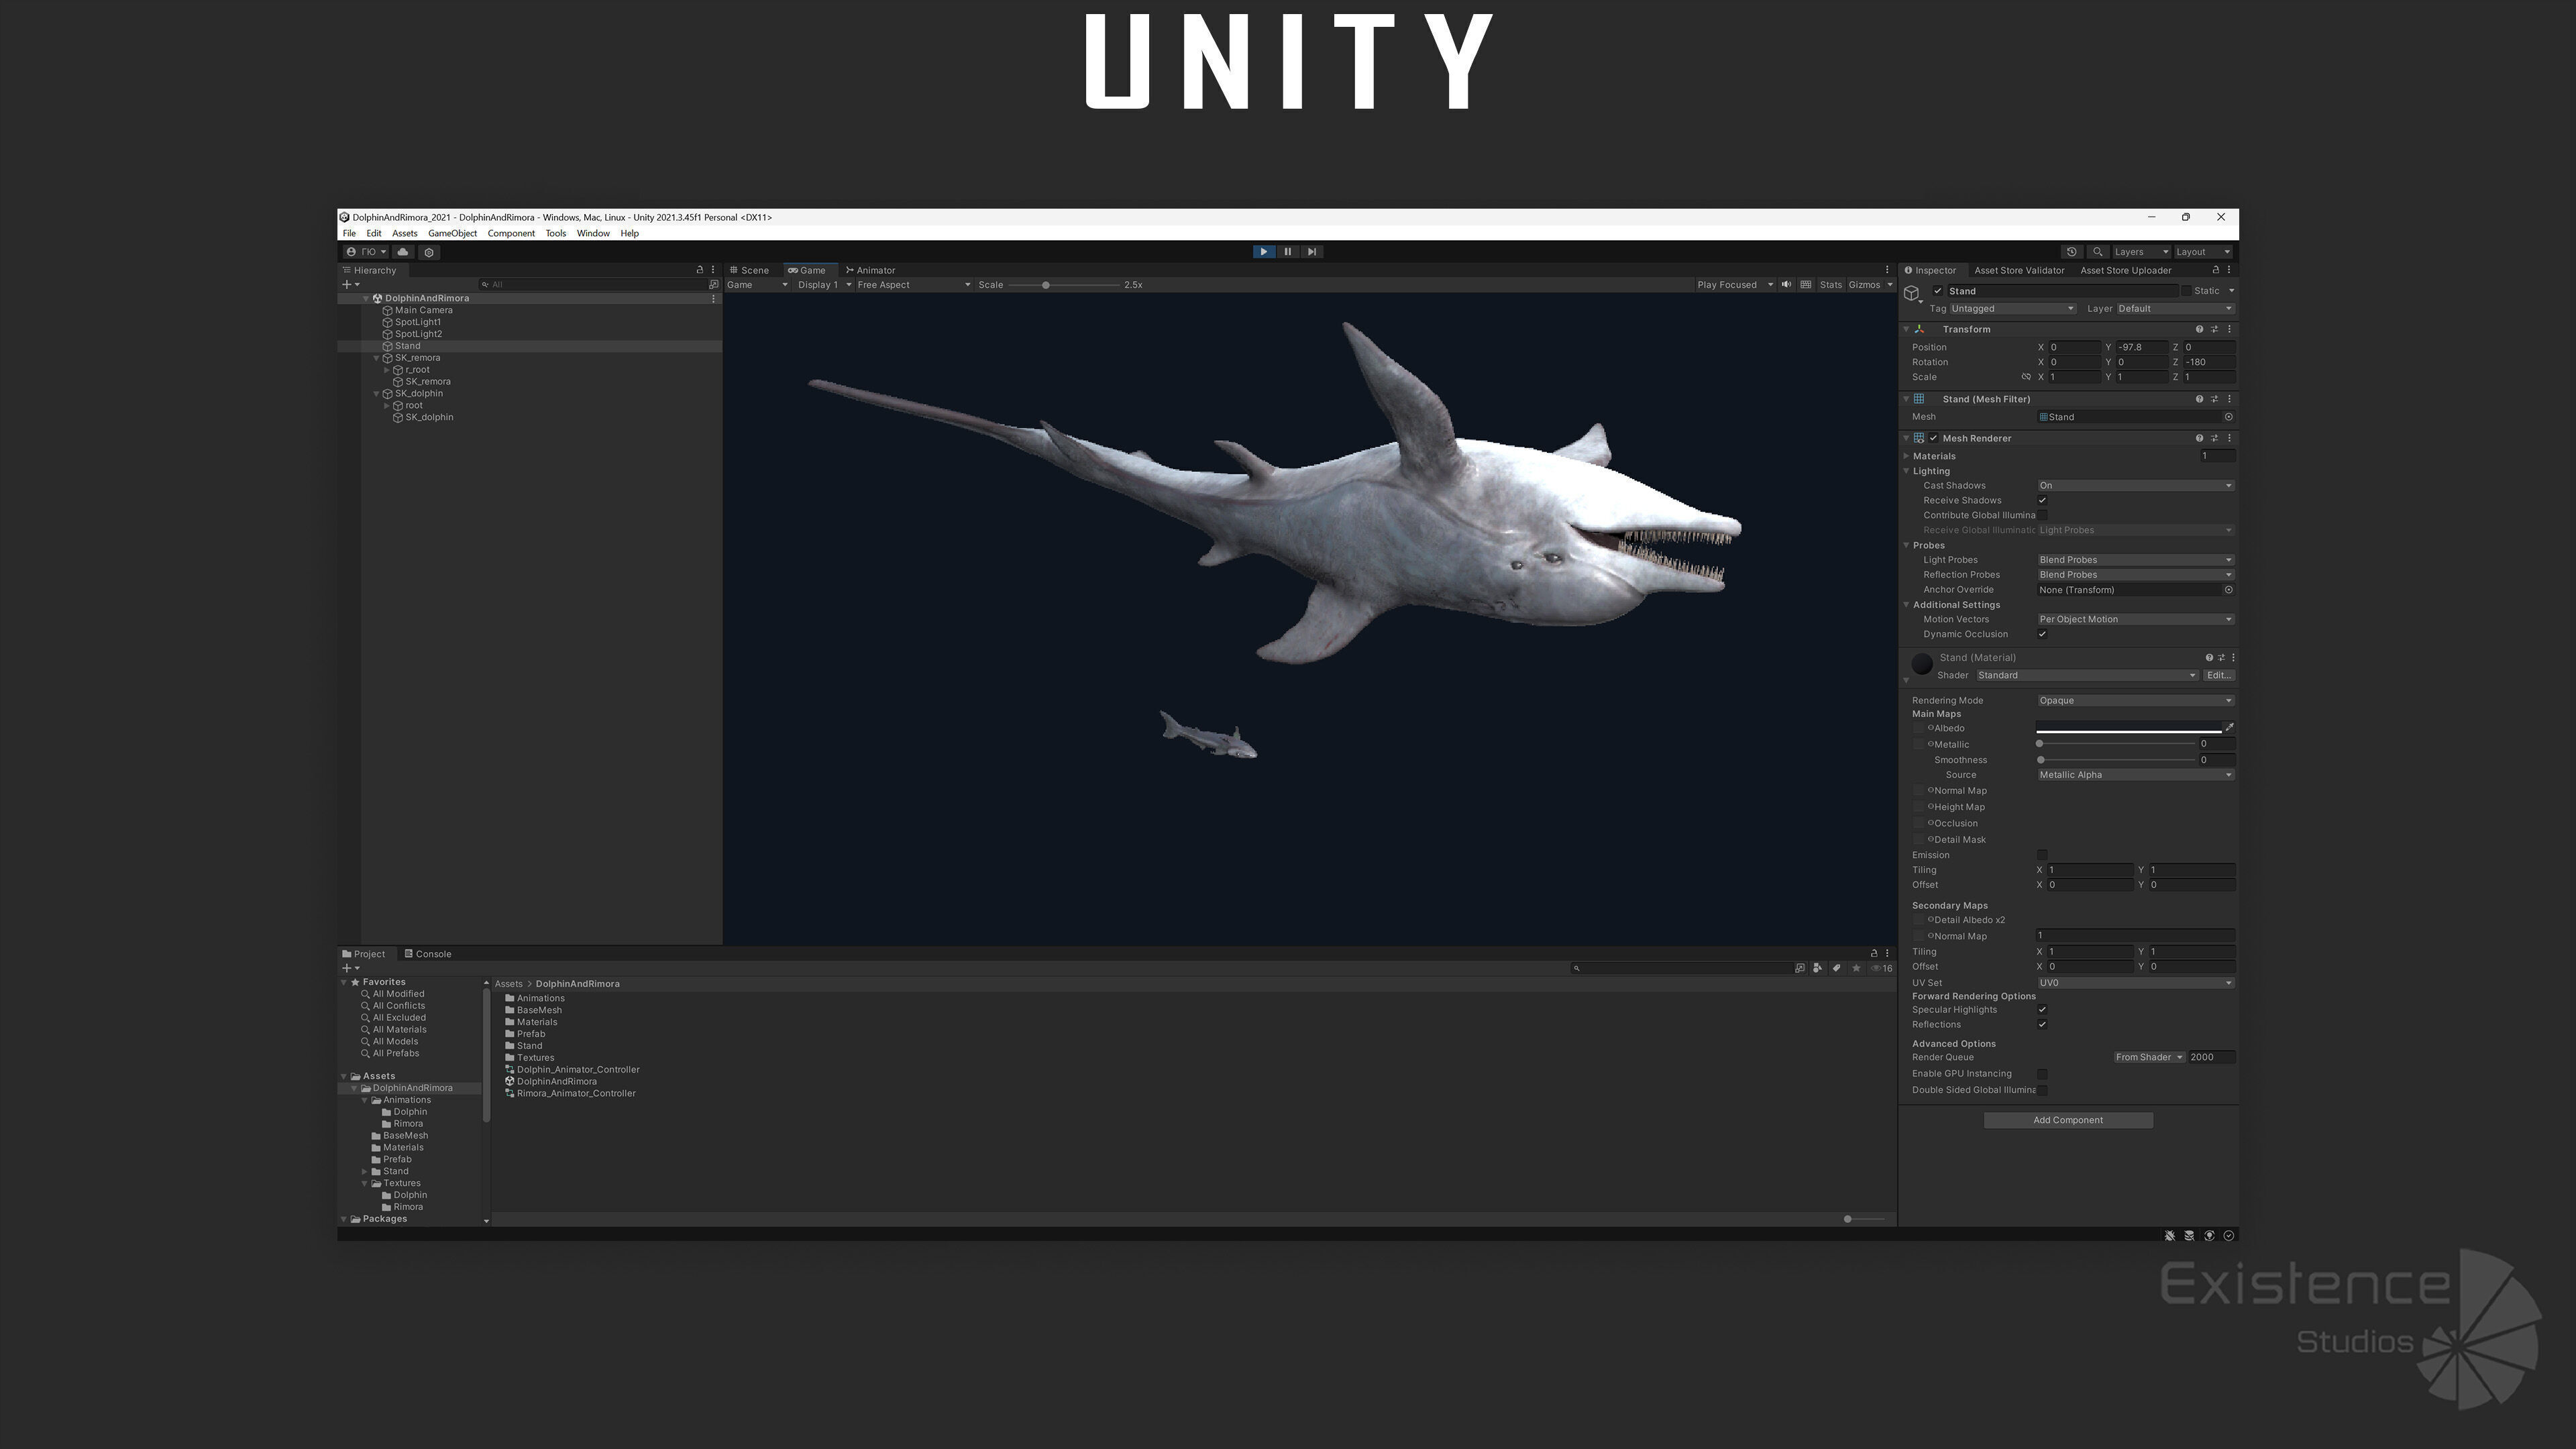Enable the GPU Instancing checkbox
Image resolution: width=2576 pixels, height=1449 pixels.
pos(2042,1074)
